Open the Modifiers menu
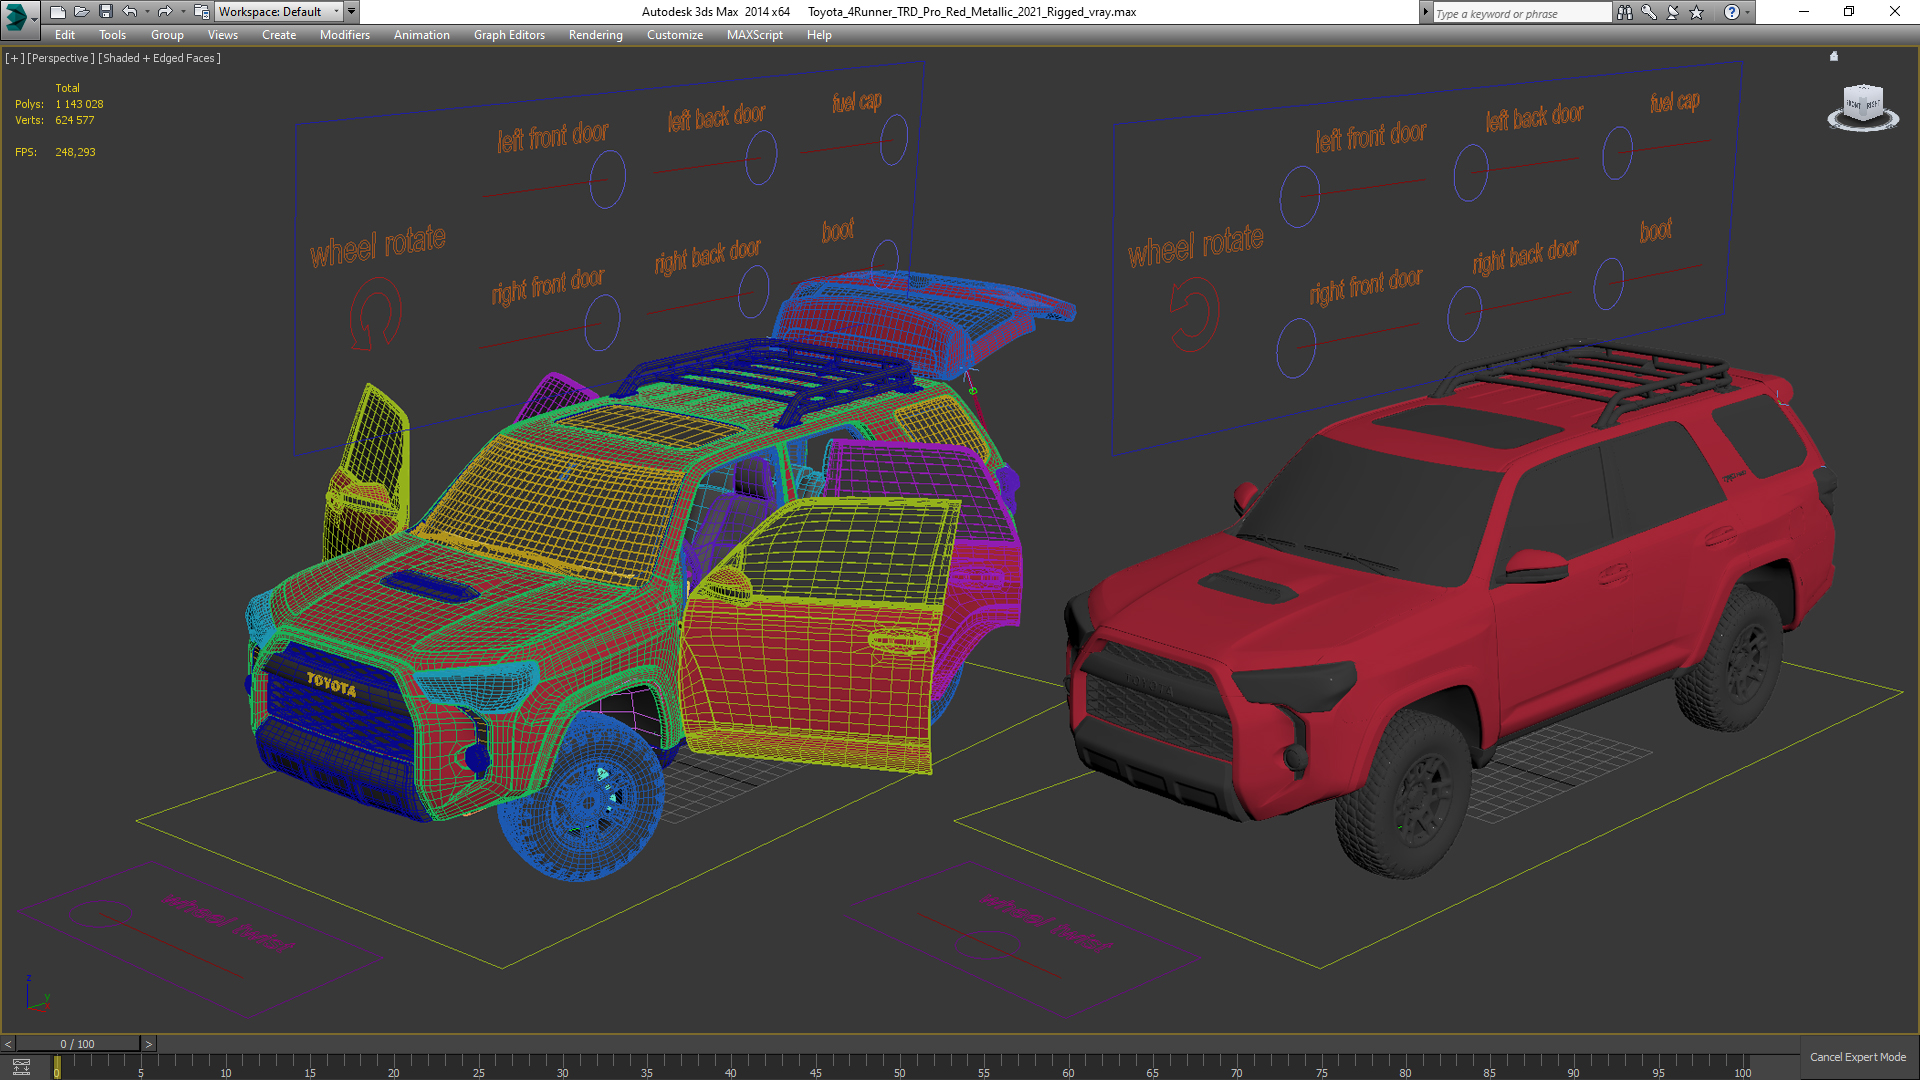The height and width of the screenshot is (1080, 1920). point(345,35)
